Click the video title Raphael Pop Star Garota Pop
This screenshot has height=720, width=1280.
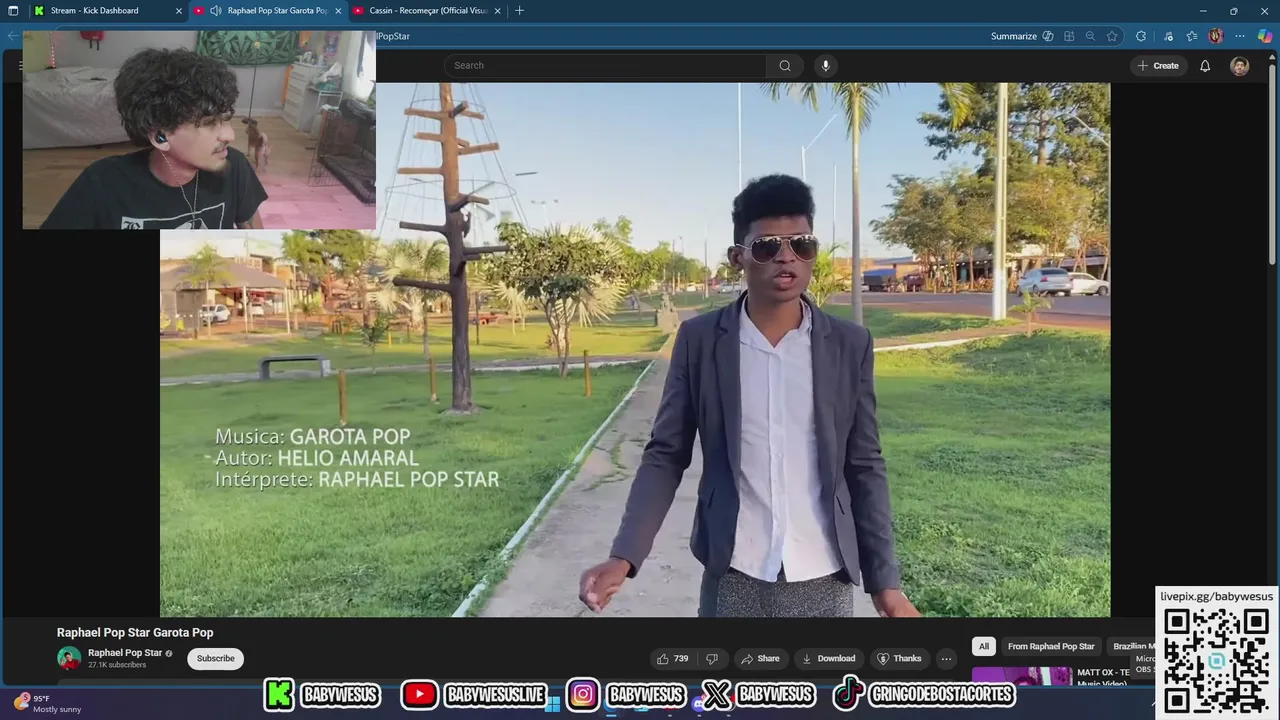click(135, 632)
